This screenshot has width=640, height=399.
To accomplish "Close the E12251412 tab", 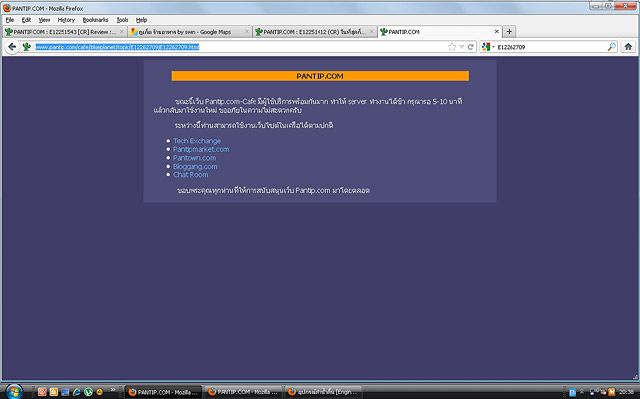I will [371, 31].
